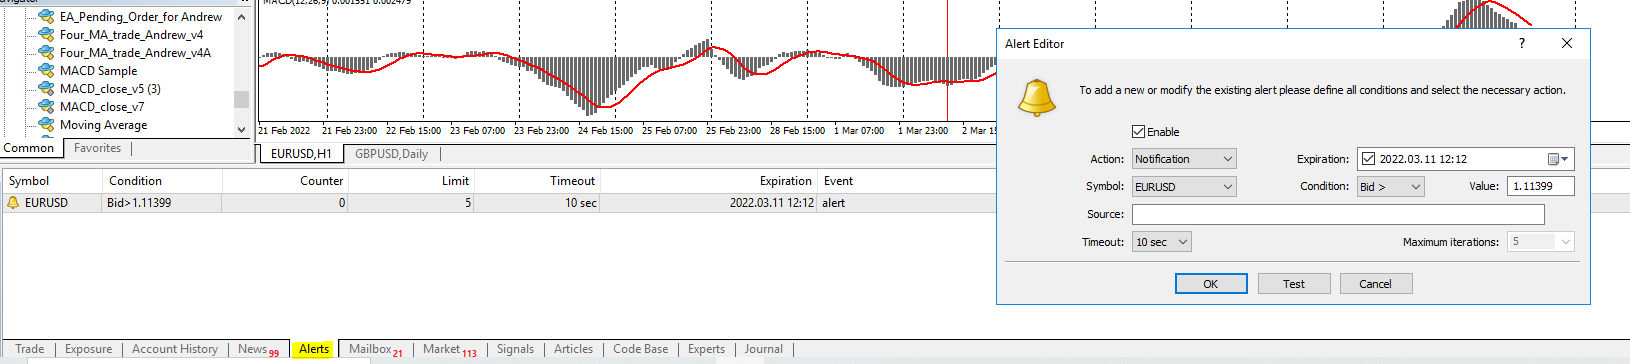Open the Trade terminal tab
This screenshot has width=1630, height=364.
tap(30, 349)
